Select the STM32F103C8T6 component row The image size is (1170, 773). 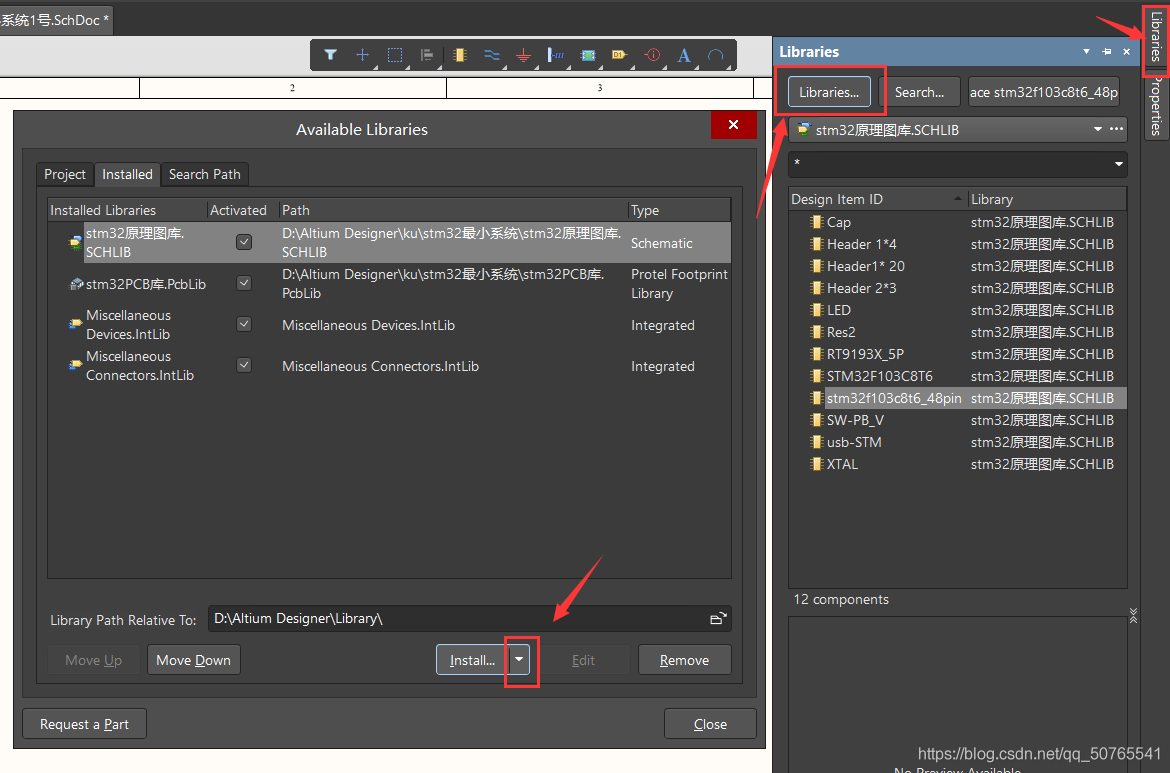(958, 376)
